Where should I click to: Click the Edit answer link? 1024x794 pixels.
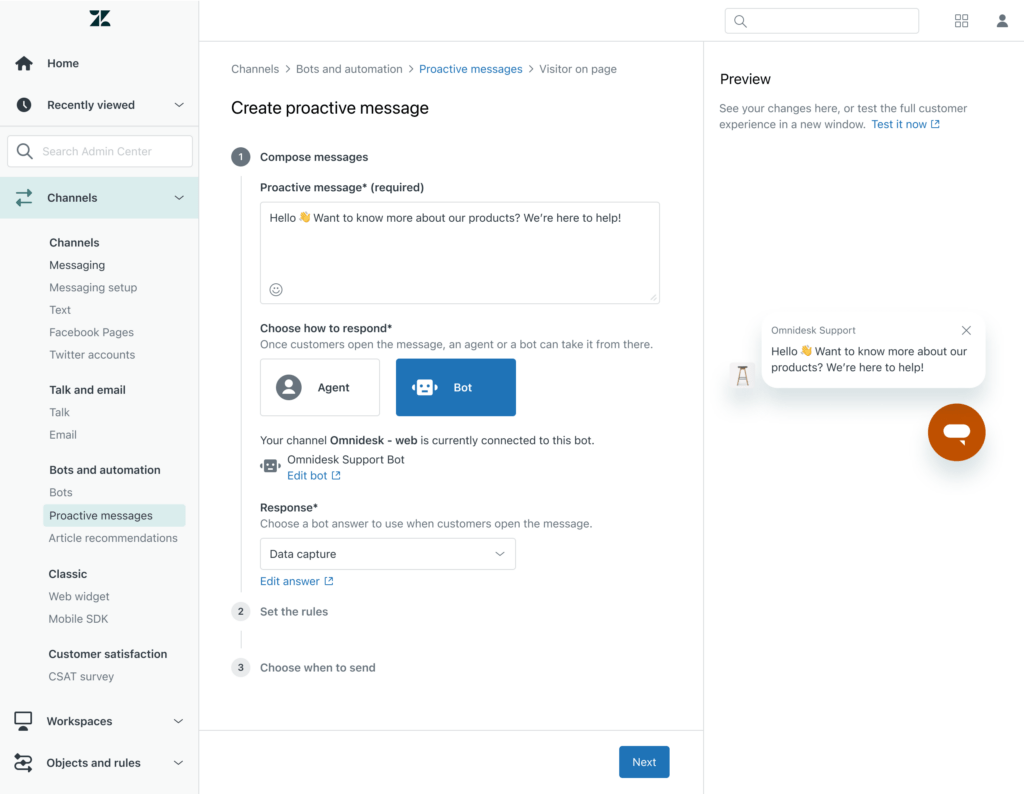tap(290, 581)
